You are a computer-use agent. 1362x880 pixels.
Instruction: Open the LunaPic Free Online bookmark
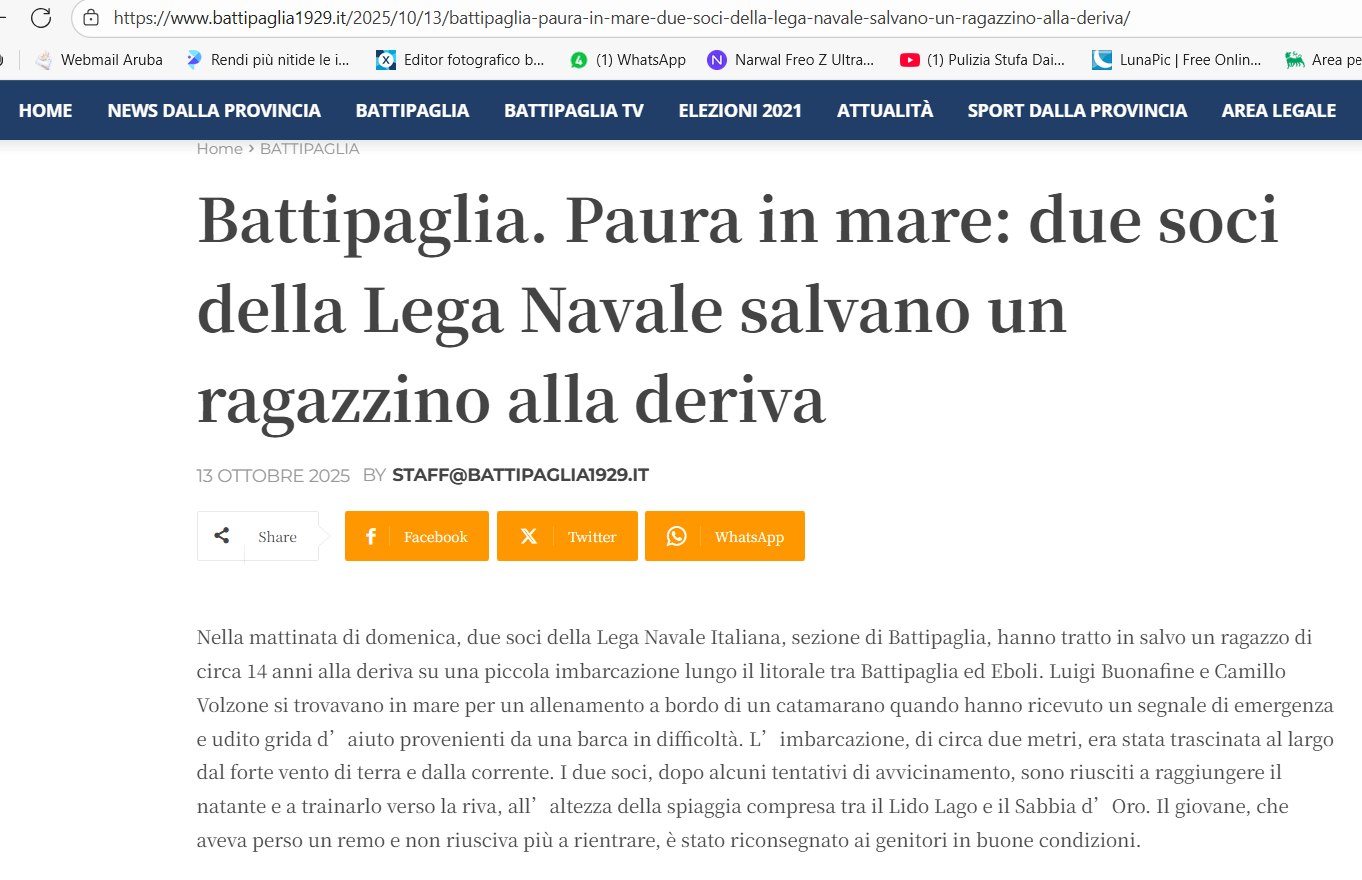(1177, 60)
